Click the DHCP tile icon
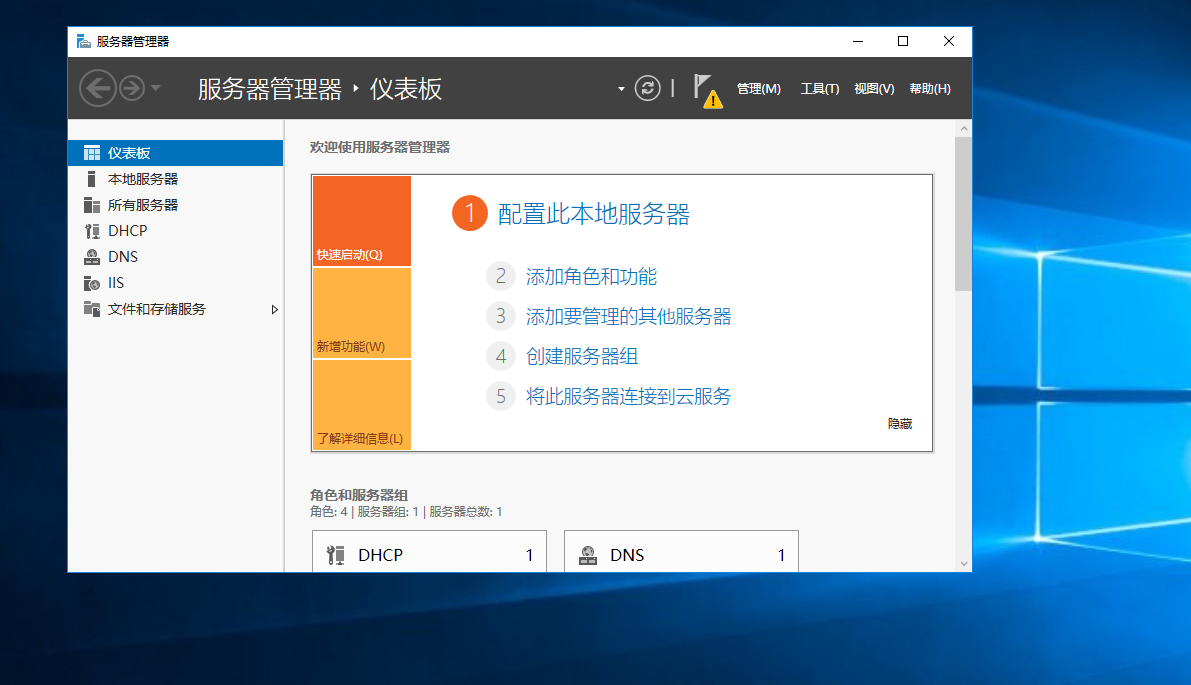1191x685 pixels. pos(336,555)
